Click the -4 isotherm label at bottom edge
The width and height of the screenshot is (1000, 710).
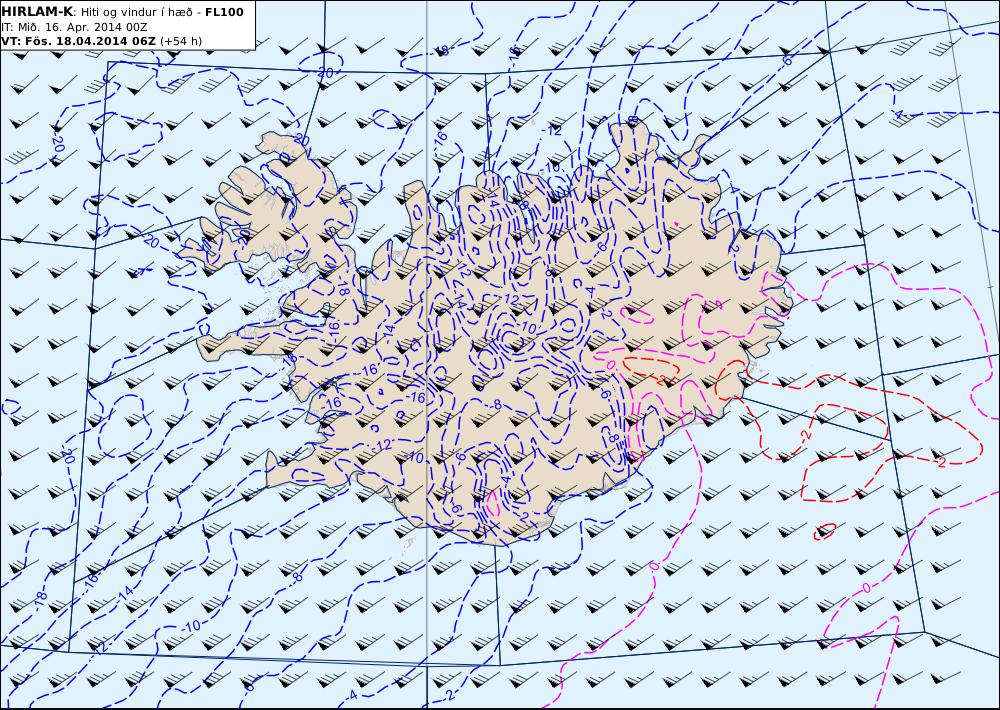[x=350, y=695]
